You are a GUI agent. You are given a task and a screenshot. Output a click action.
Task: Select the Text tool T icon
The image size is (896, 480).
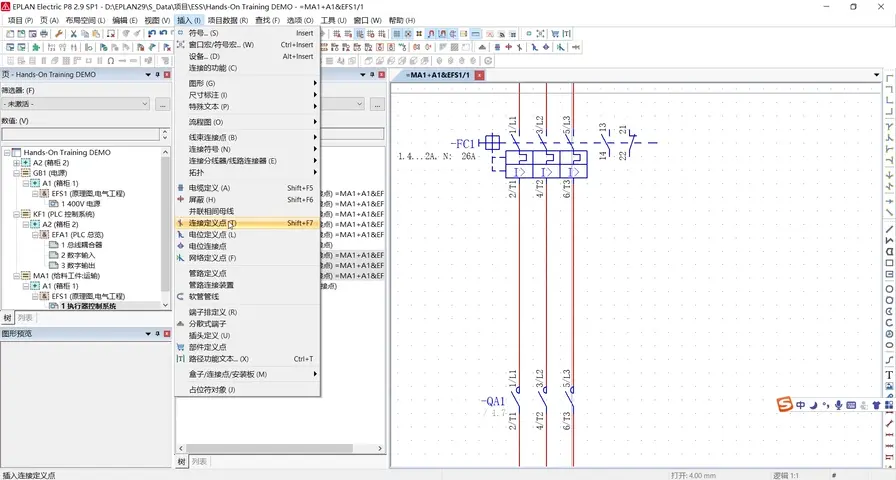coord(889,375)
